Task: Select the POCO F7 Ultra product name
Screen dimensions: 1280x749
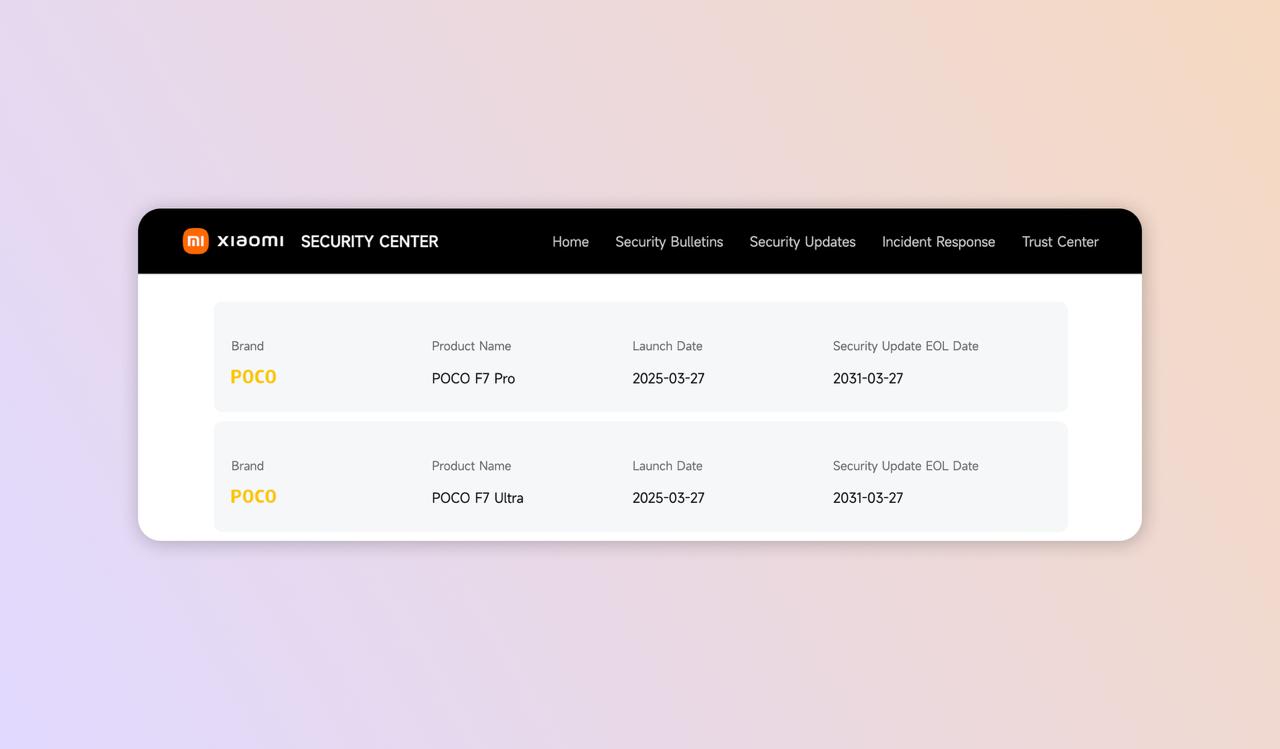Action: 477,498
